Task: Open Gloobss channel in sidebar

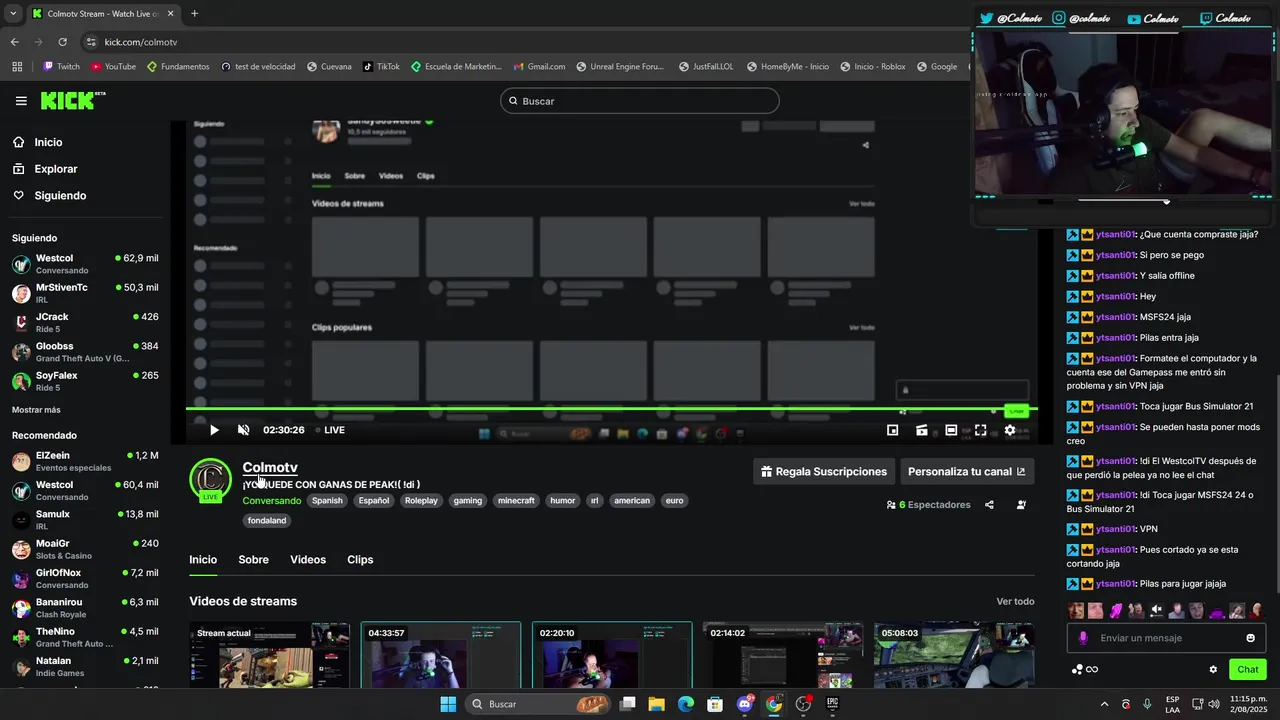Action: pos(85,352)
